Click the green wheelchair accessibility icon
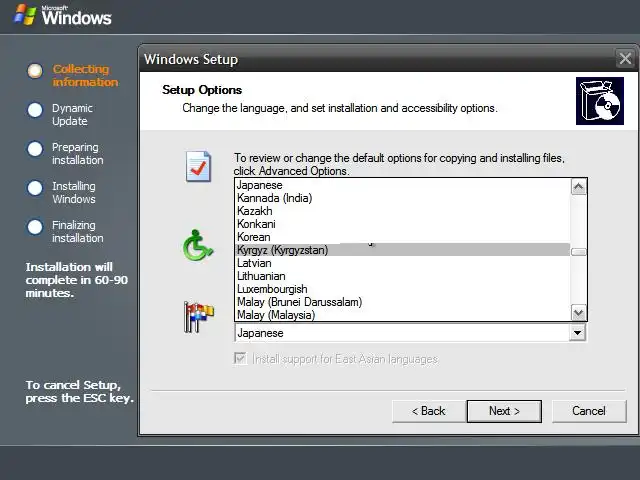 click(x=198, y=245)
